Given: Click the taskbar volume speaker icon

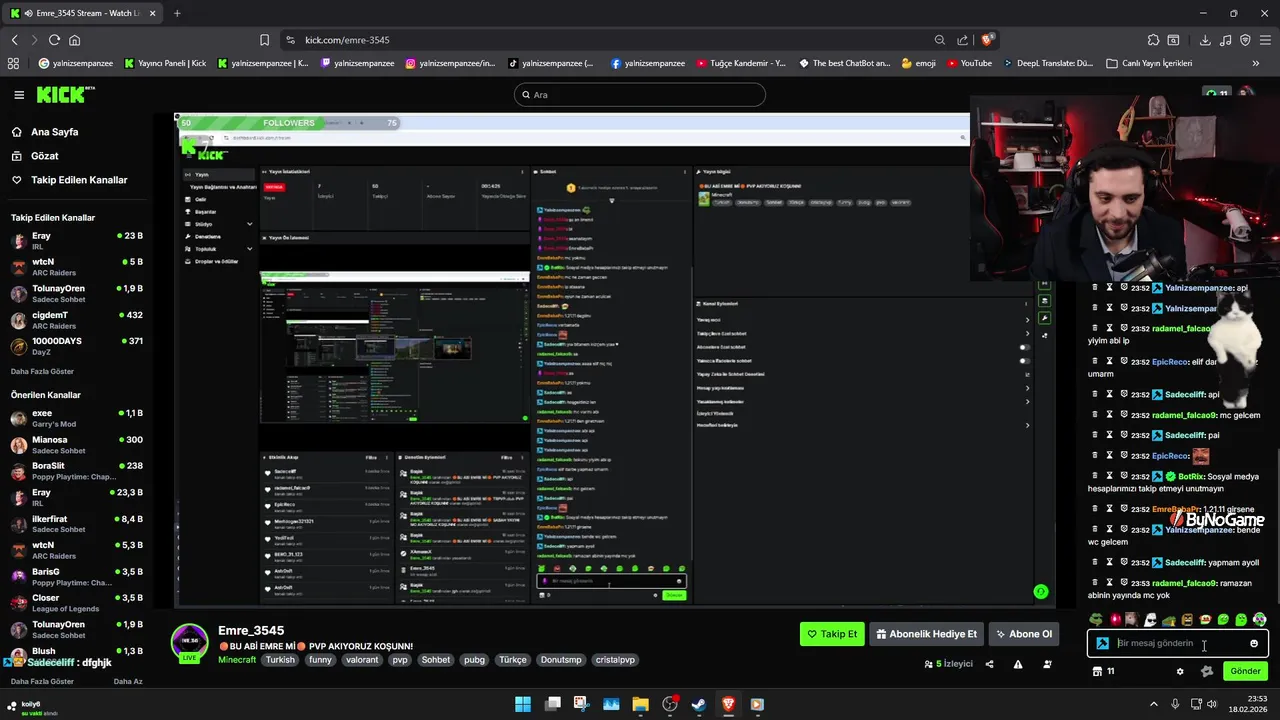Looking at the screenshot, I should (x=1212, y=704).
